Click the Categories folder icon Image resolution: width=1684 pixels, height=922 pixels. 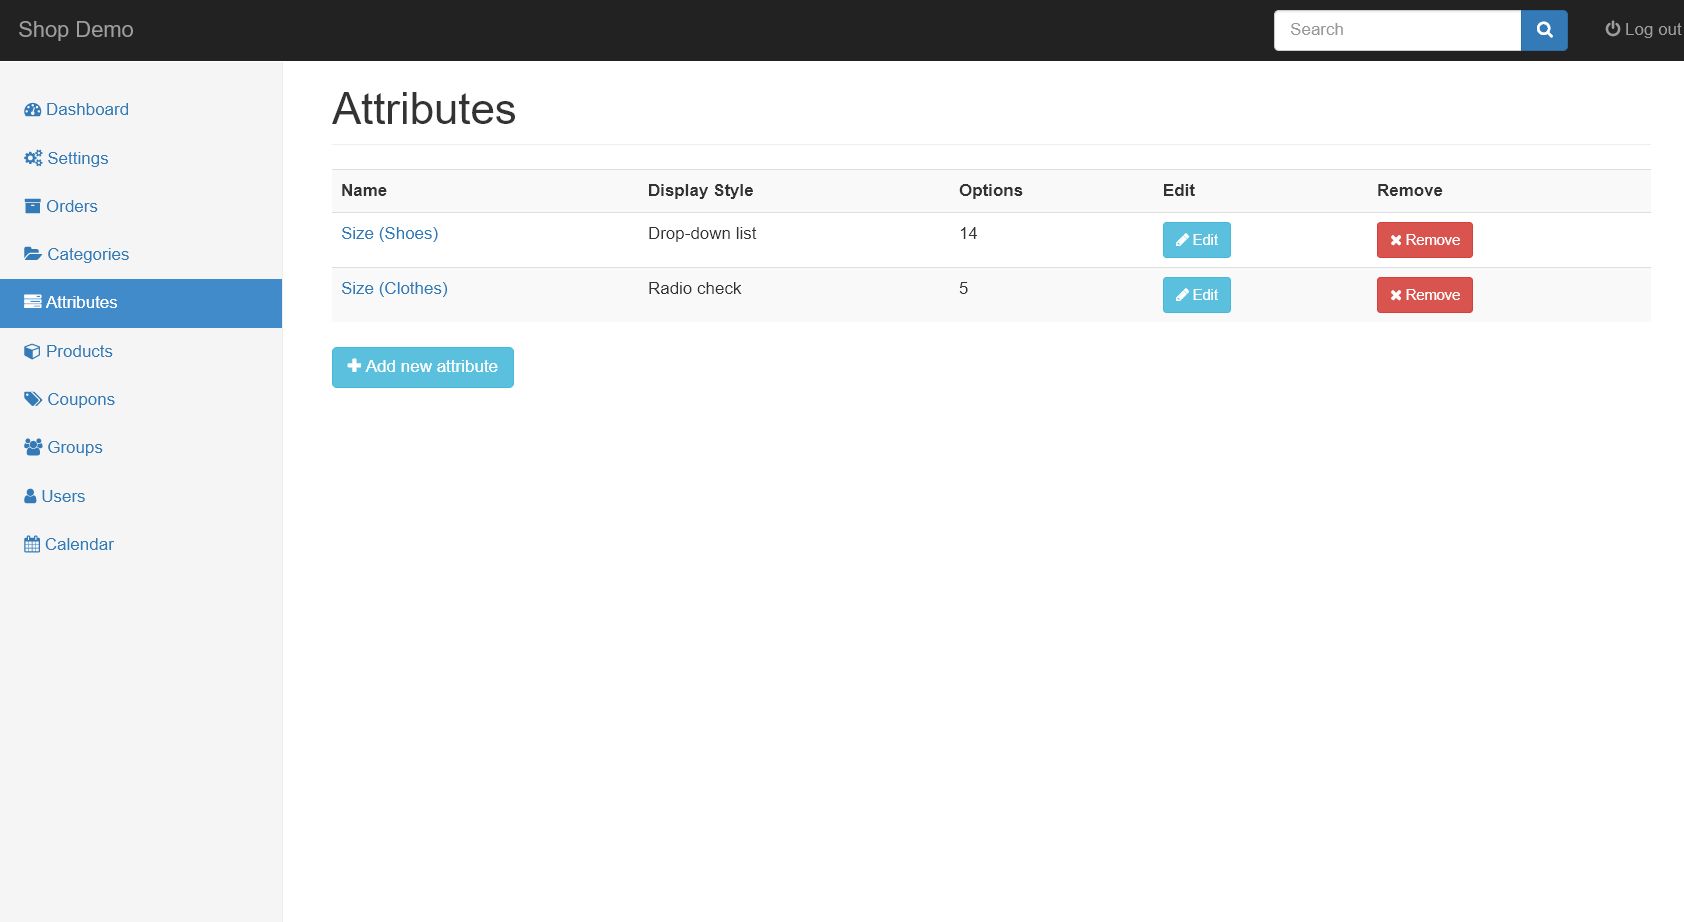click(x=33, y=254)
